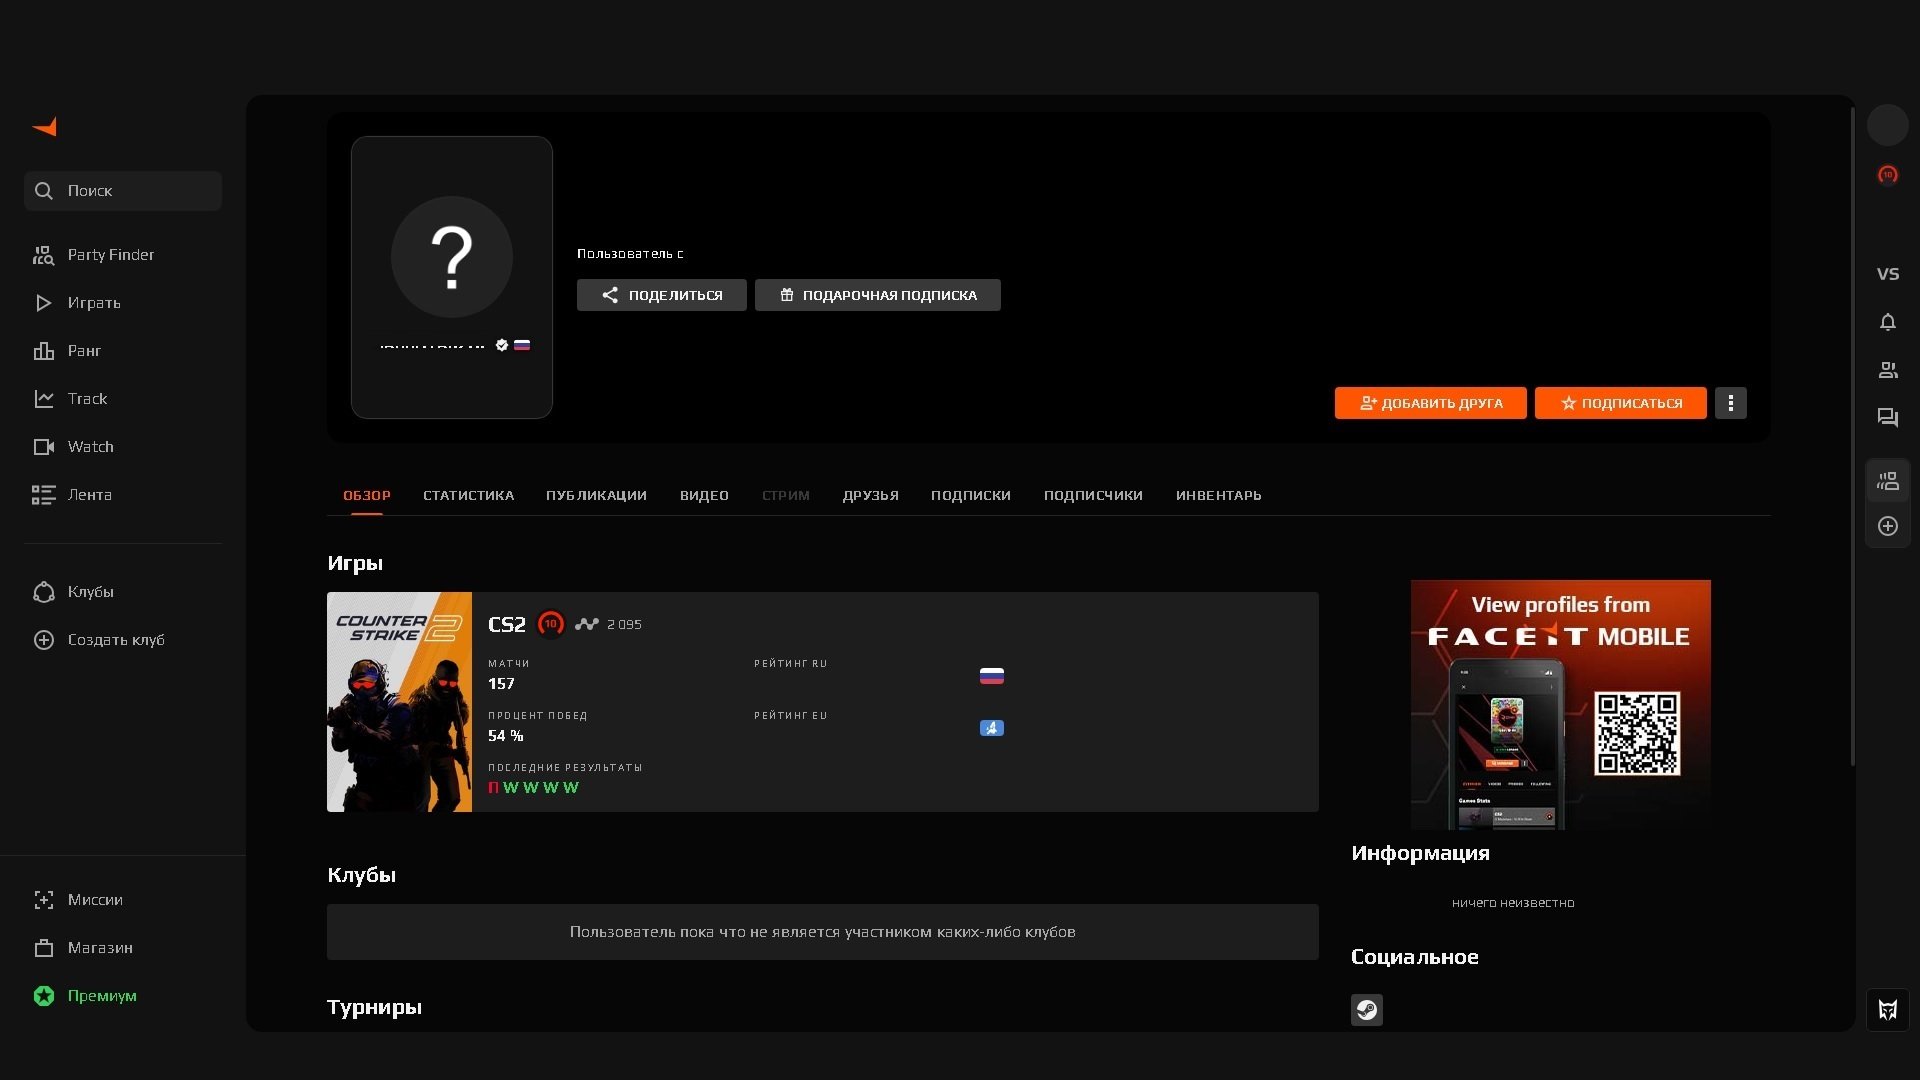Switch to the Статистика tab
Screen dimensions: 1920x1080
point(468,496)
